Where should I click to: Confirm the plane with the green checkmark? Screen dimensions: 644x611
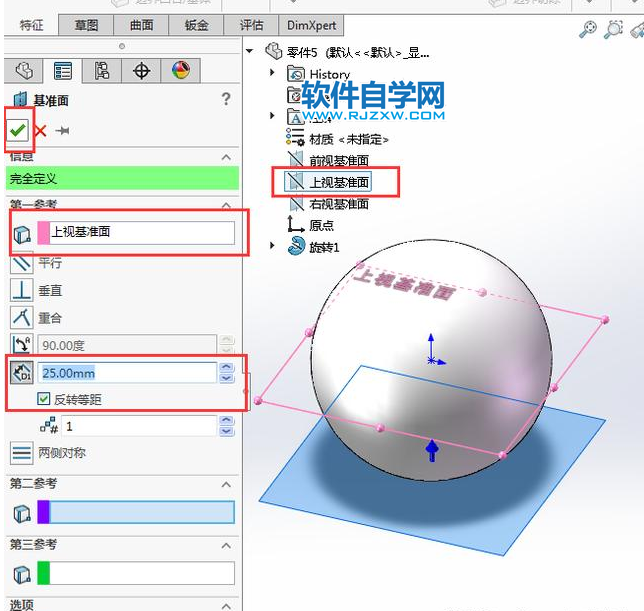pos(18,131)
